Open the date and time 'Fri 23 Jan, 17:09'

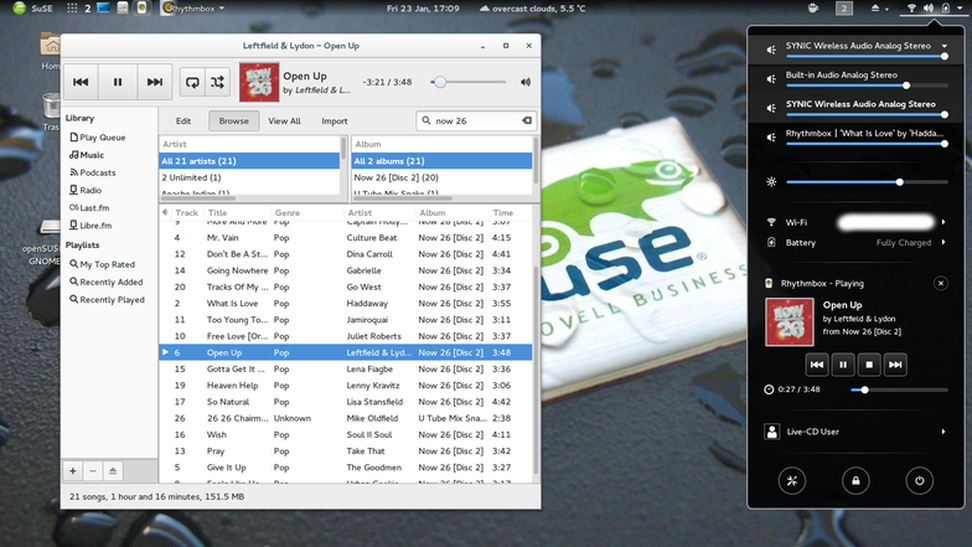point(423,8)
